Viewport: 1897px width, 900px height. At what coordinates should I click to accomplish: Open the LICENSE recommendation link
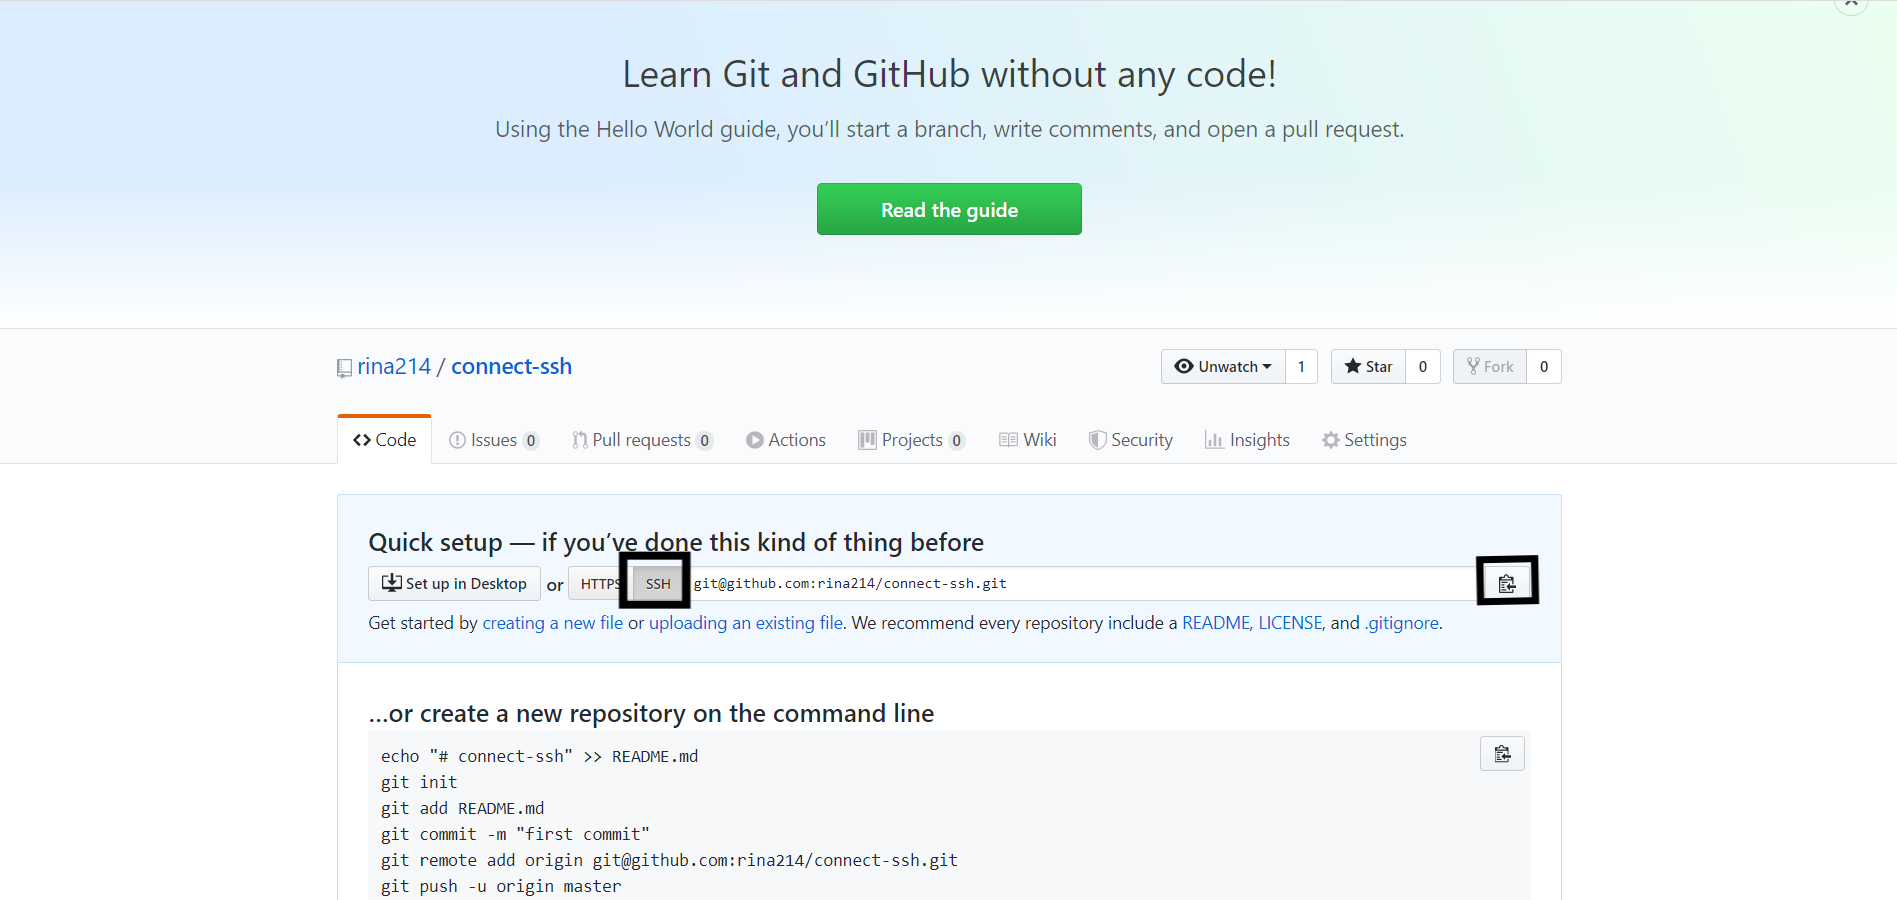click(x=1290, y=623)
